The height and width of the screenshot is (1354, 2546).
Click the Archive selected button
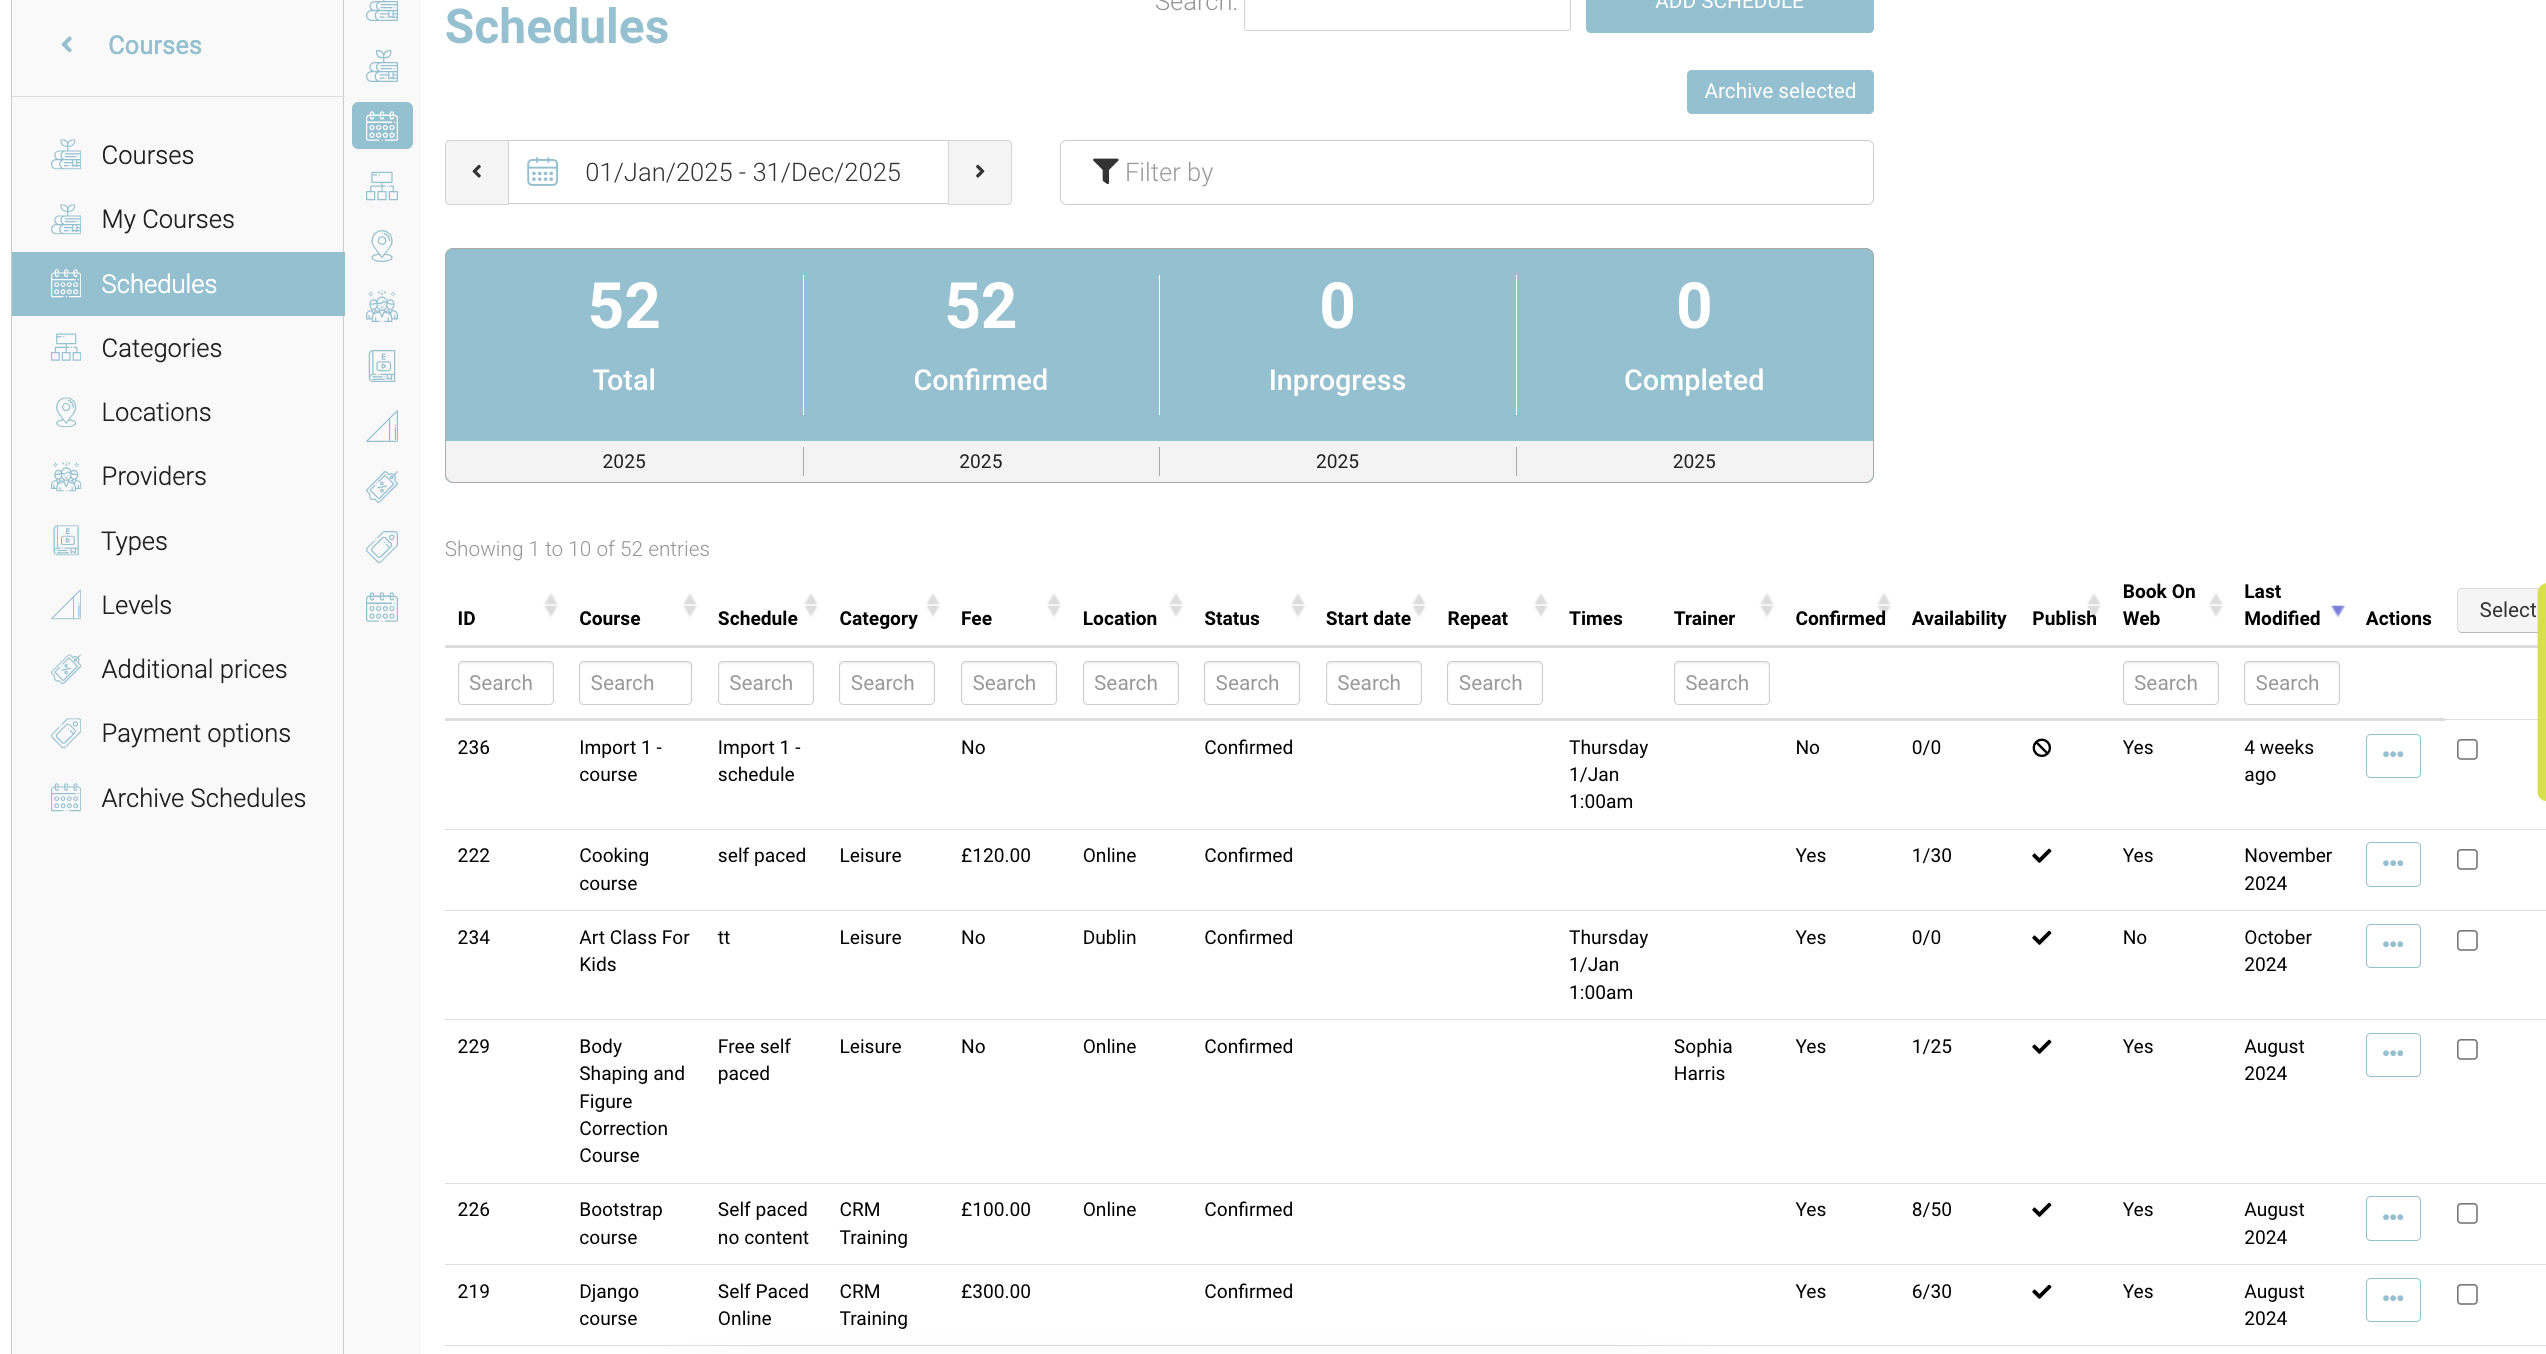(1779, 91)
